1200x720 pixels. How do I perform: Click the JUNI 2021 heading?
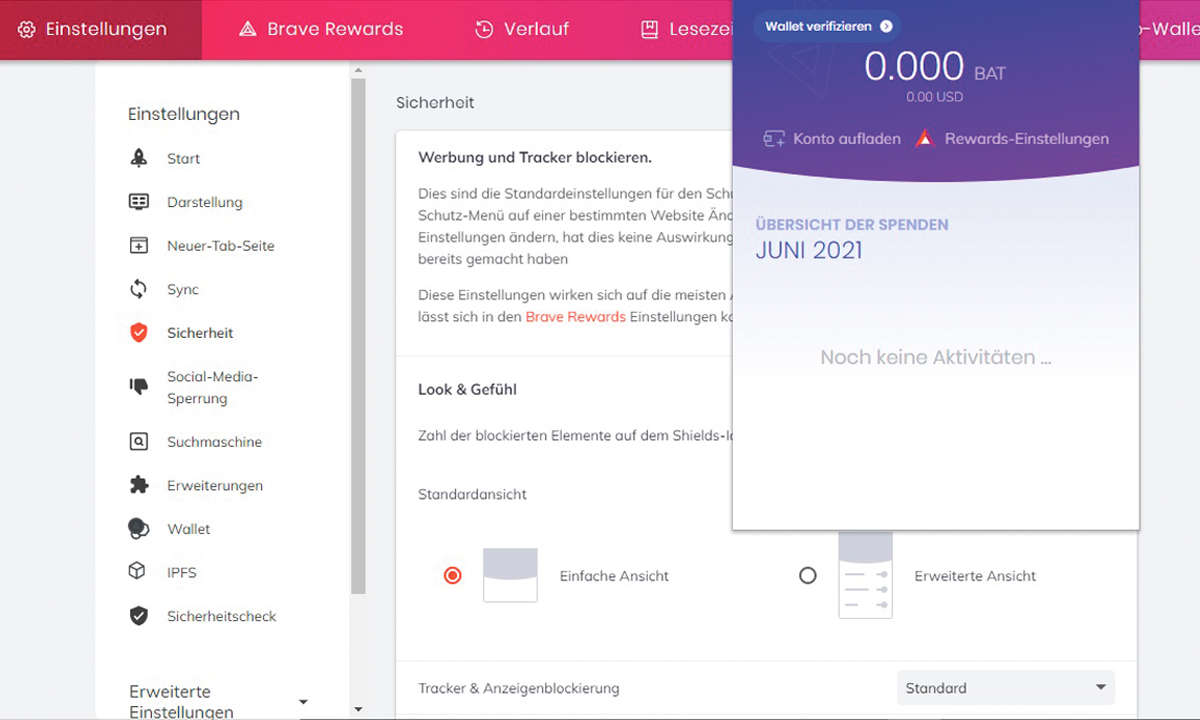(809, 250)
